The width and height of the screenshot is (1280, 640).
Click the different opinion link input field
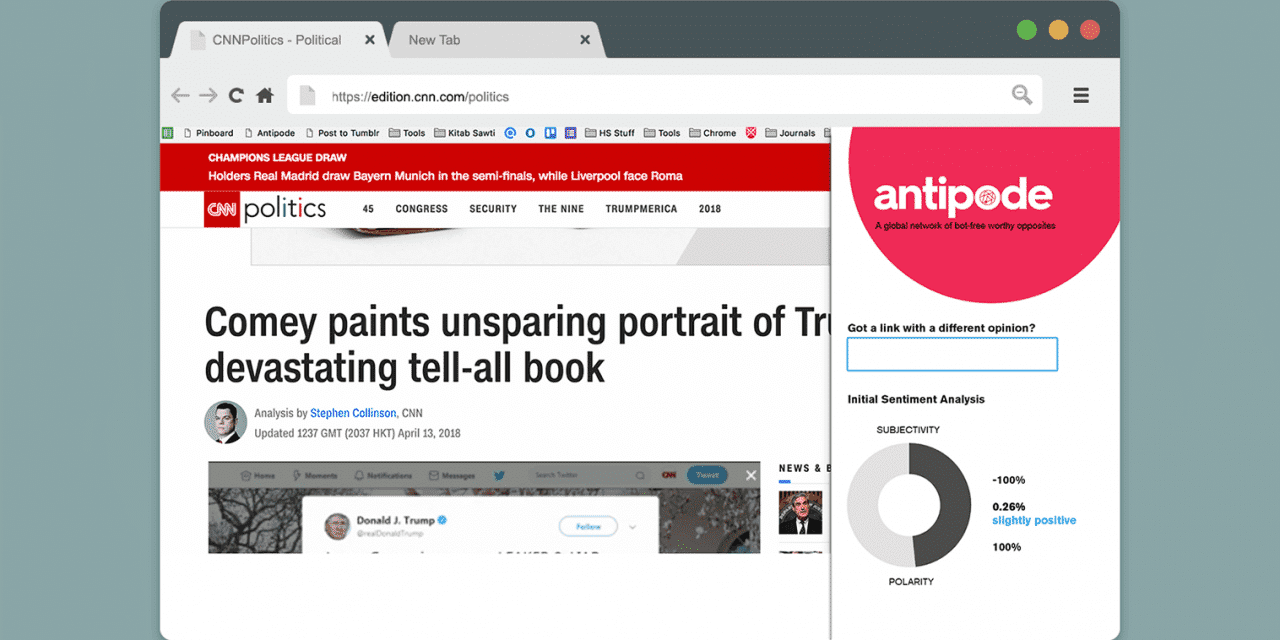click(952, 354)
